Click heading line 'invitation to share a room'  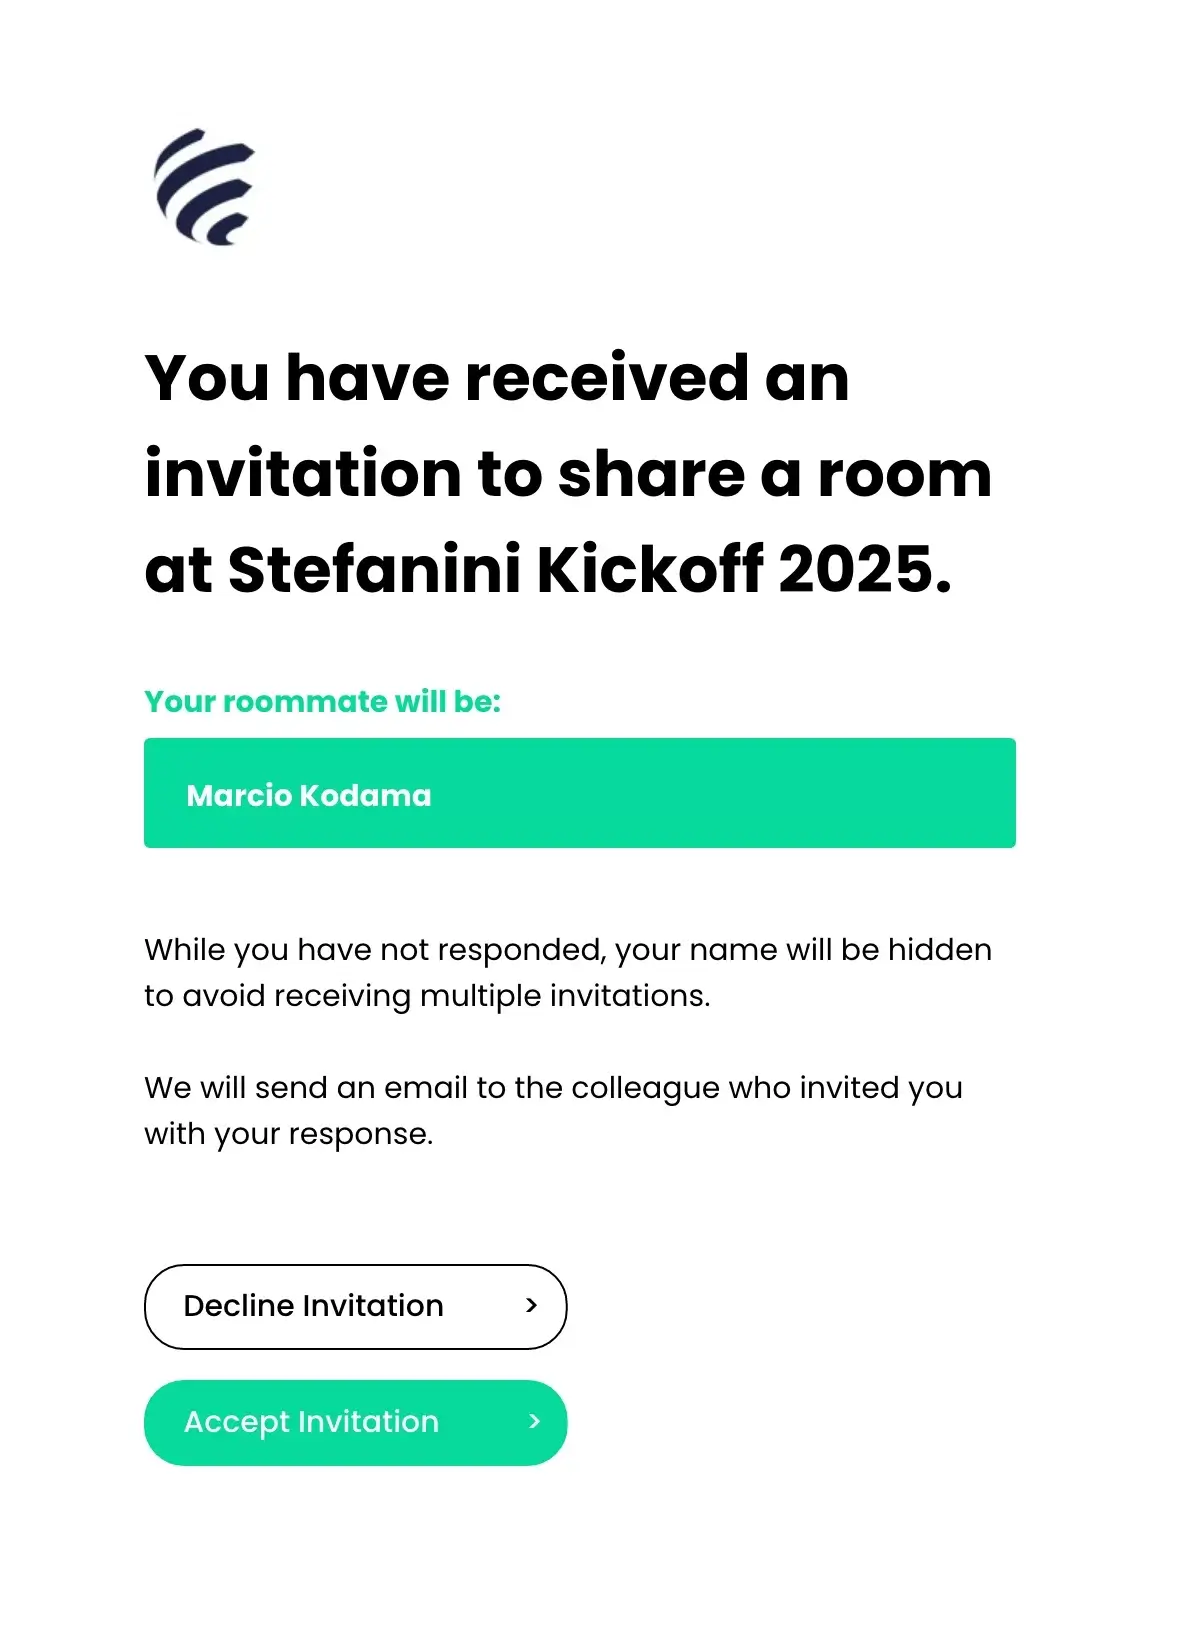tap(568, 474)
